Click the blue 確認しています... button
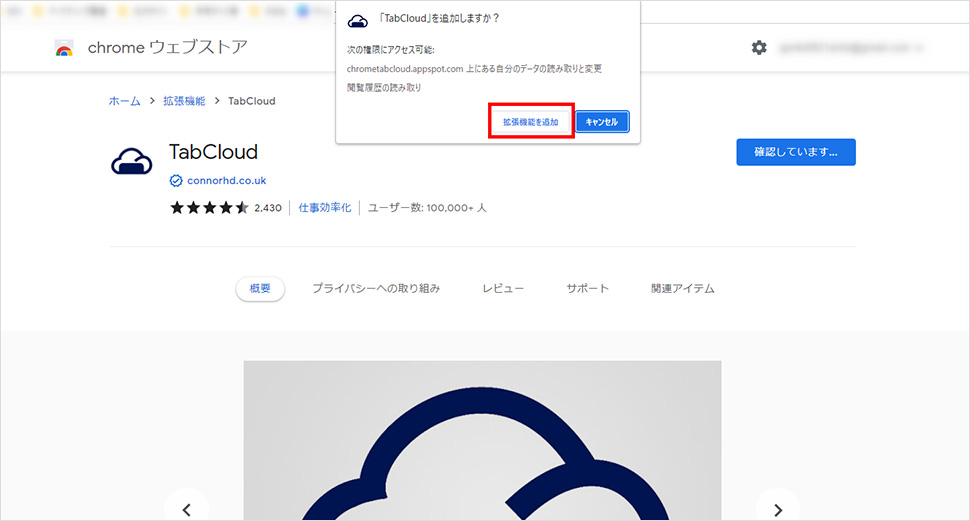This screenshot has width=970, height=521. (x=796, y=152)
